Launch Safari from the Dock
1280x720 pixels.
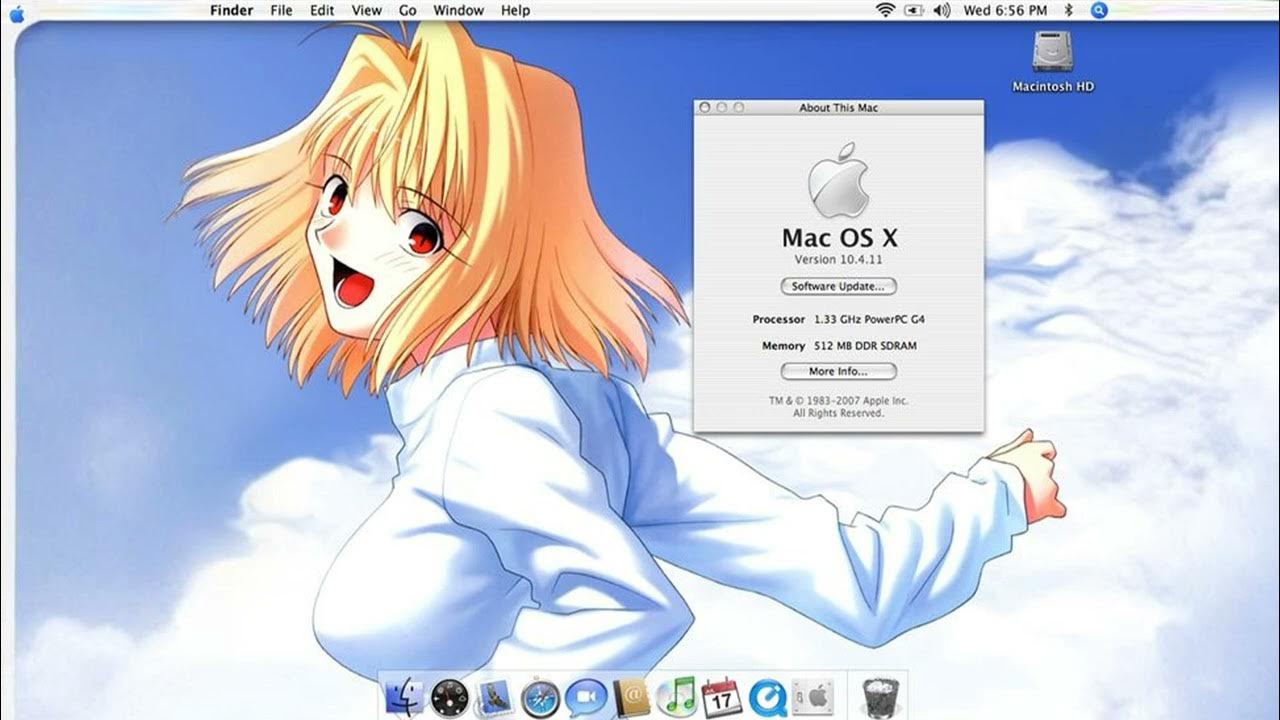click(541, 697)
